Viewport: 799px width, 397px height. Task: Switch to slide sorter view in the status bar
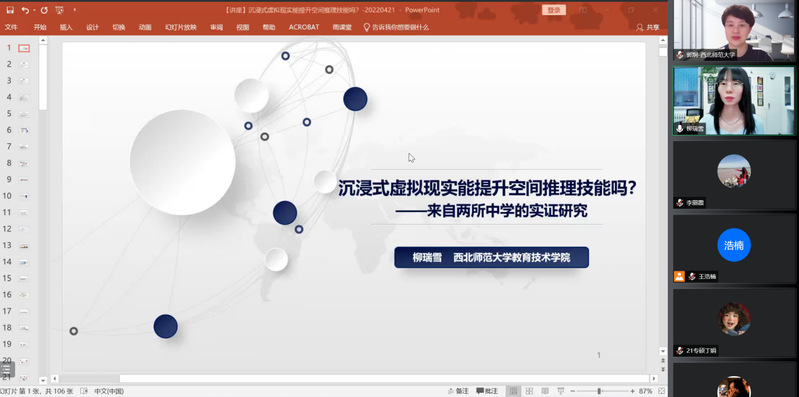point(529,391)
